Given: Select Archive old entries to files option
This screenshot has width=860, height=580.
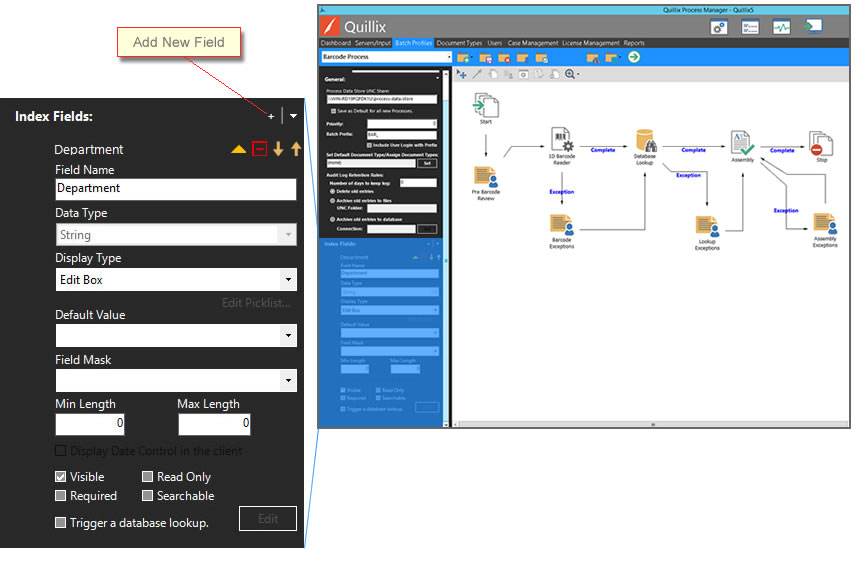Looking at the screenshot, I should pos(332,201).
